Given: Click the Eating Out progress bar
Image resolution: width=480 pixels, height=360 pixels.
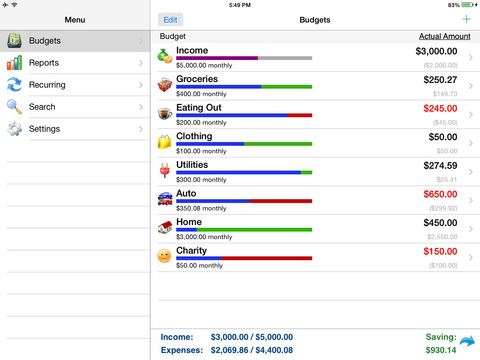Looking at the screenshot, I should point(244,115).
